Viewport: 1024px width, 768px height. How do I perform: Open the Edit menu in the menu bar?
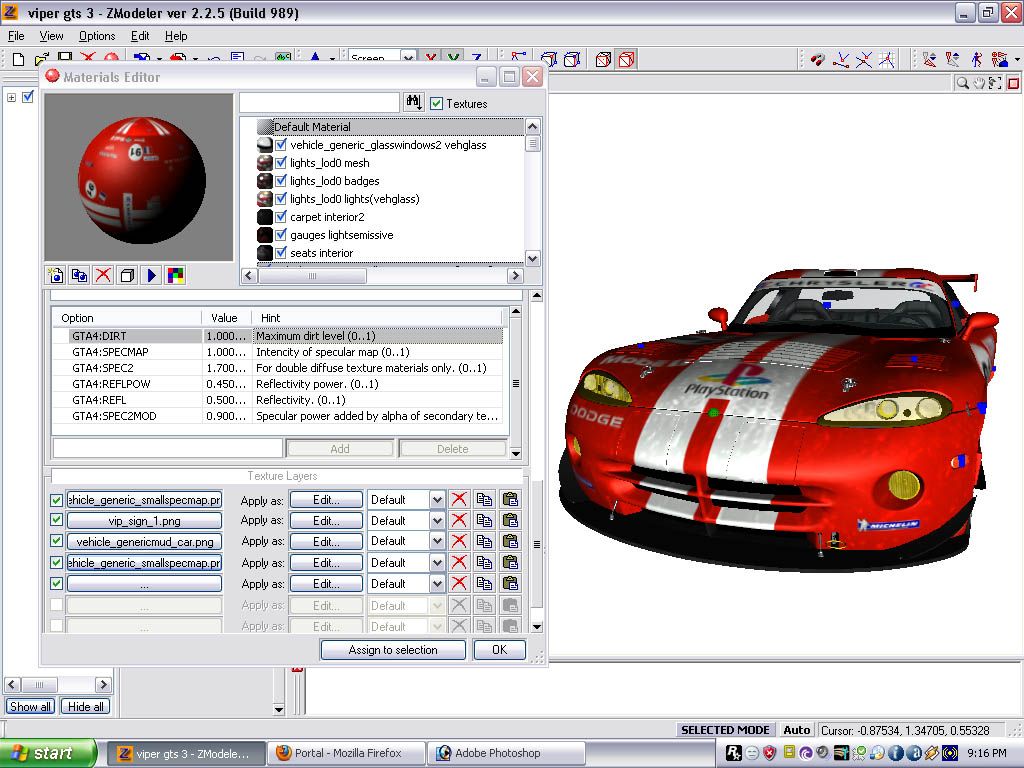(140, 36)
